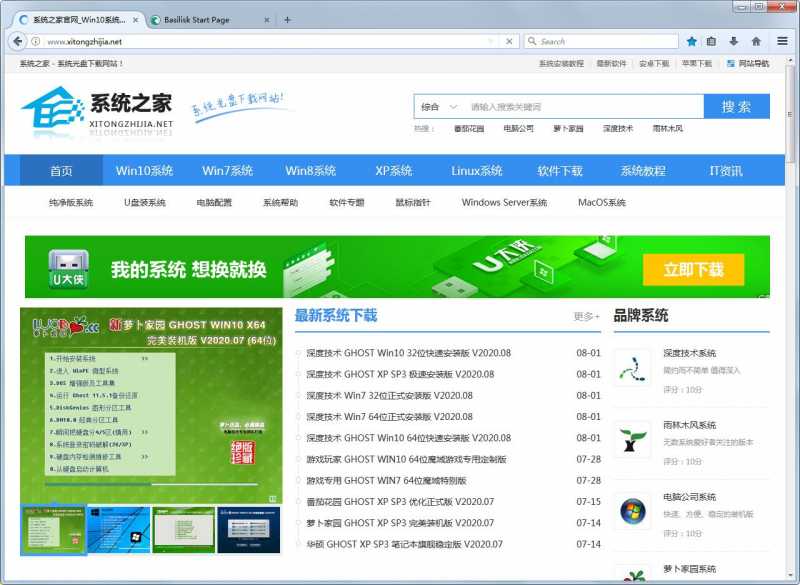Click the bookmarks clipboard icon near the toolbar
This screenshot has width=800, height=585.
[713, 41]
